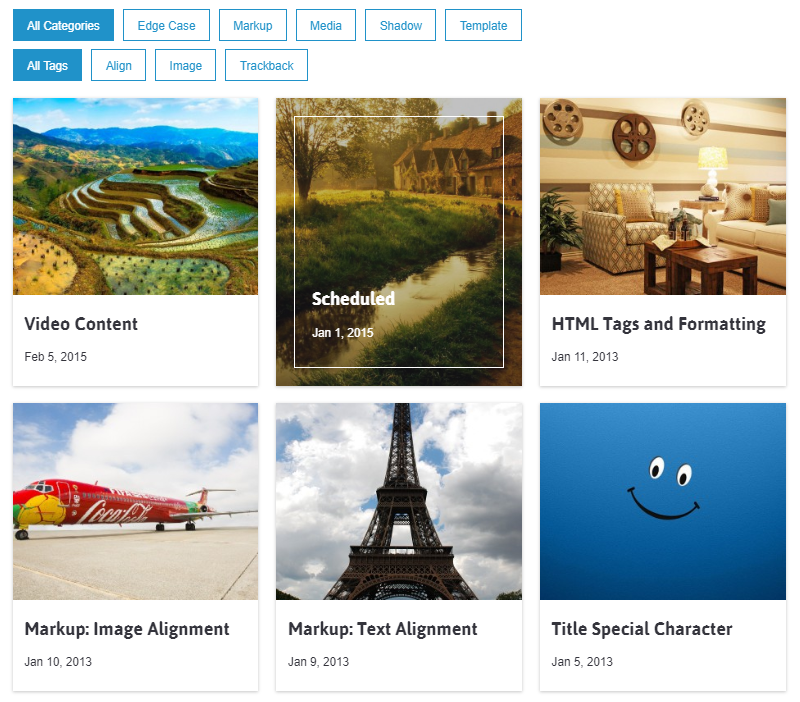The height and width of the screenshot is (702, 800).
Task: Filter posts by Align tag
Action: [118, 65]
